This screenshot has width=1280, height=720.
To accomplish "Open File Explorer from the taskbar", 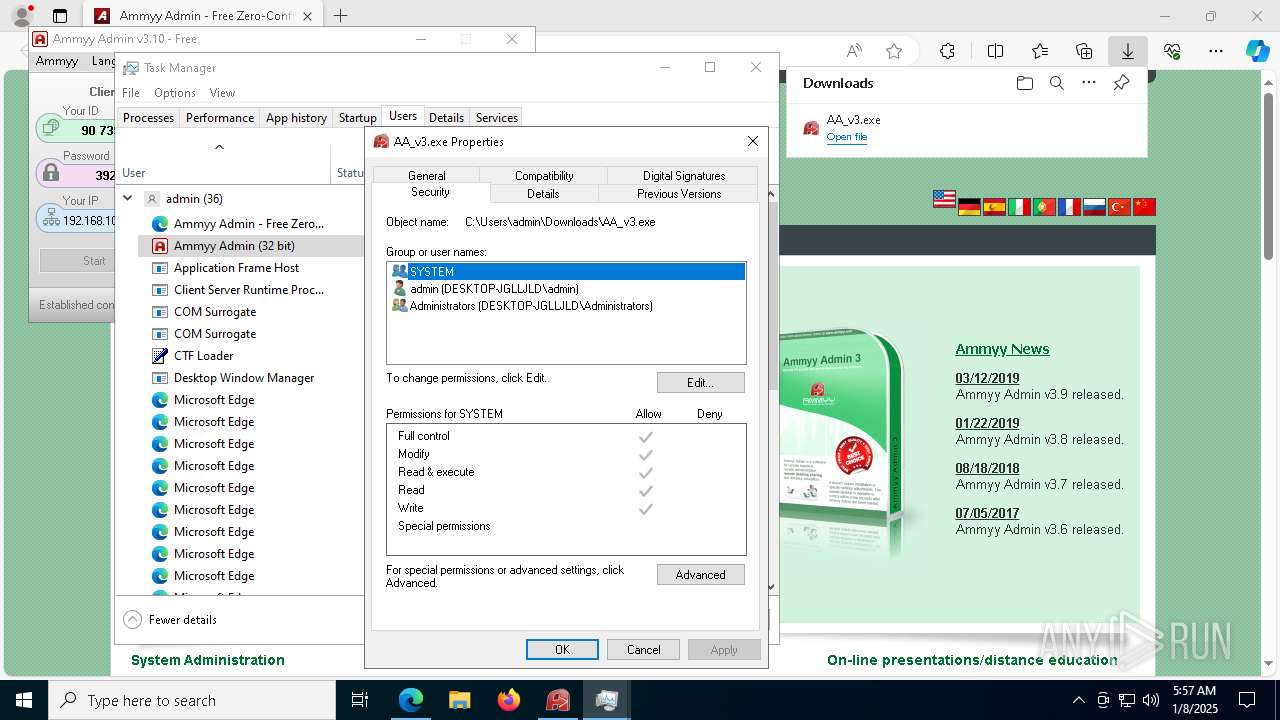I will click(459, 700).
